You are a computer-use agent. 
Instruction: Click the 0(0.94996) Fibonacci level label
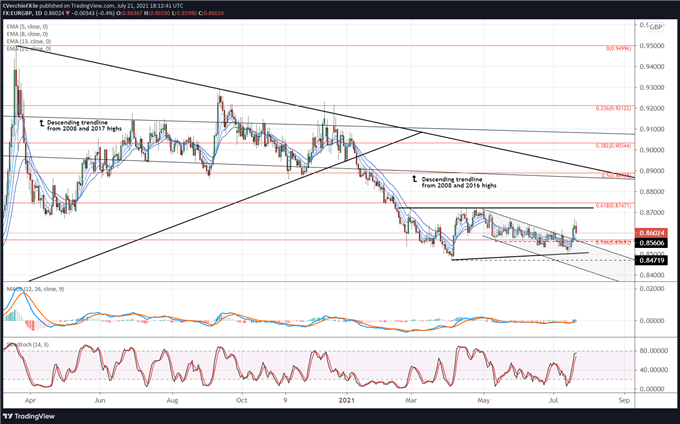coord(618,49)
